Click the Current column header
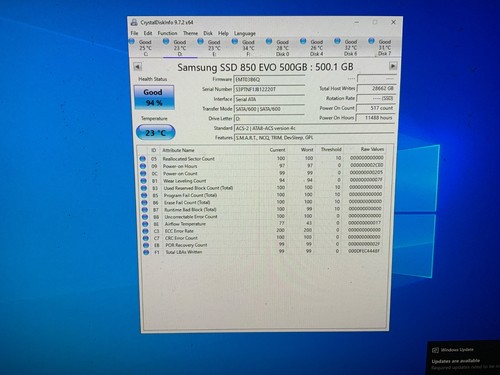The height and width of the screenshot is (375, 500). click(x=277, y=150)
